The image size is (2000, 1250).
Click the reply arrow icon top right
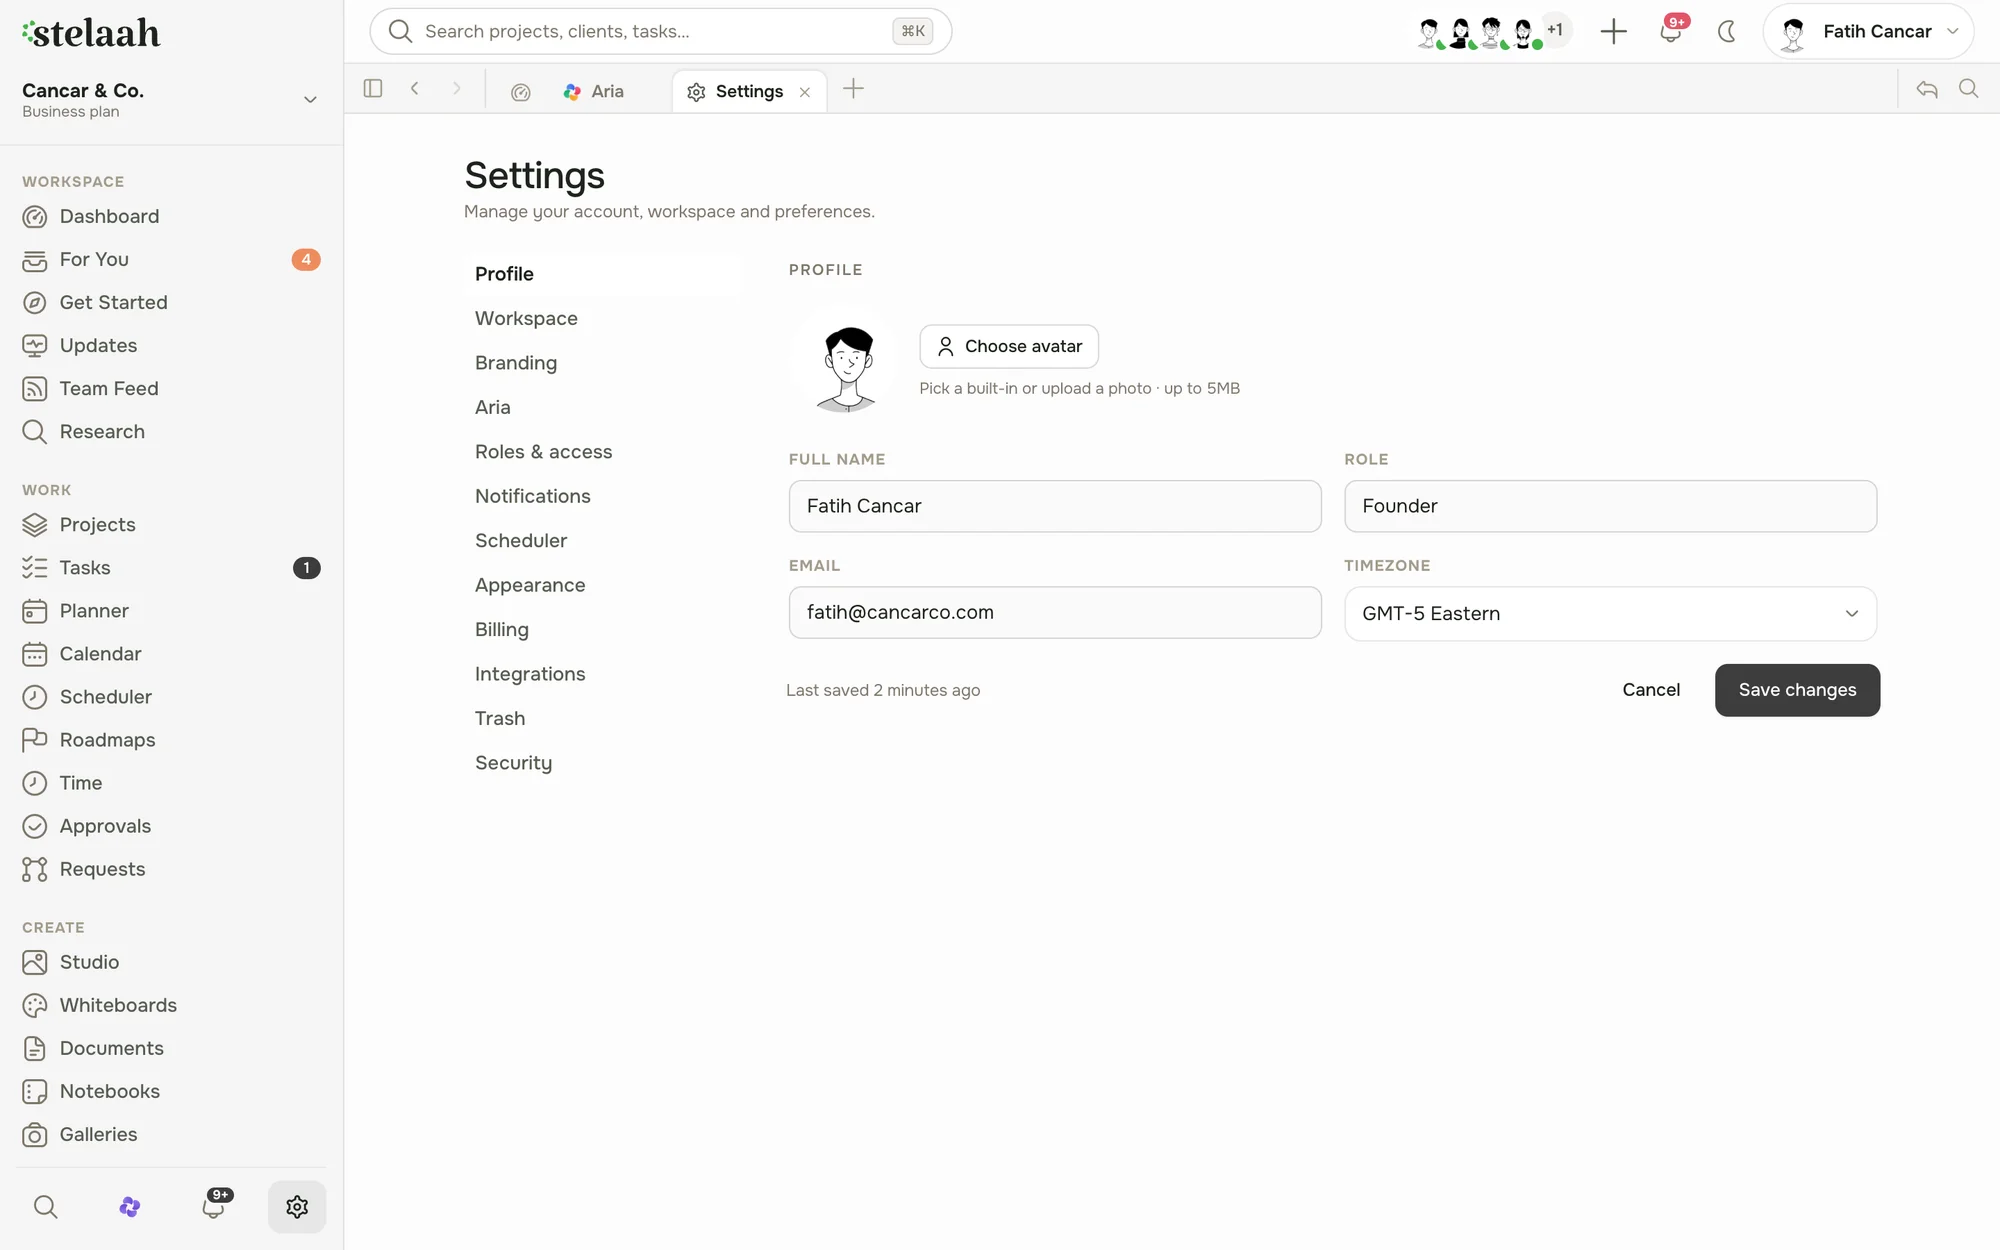1927,89
